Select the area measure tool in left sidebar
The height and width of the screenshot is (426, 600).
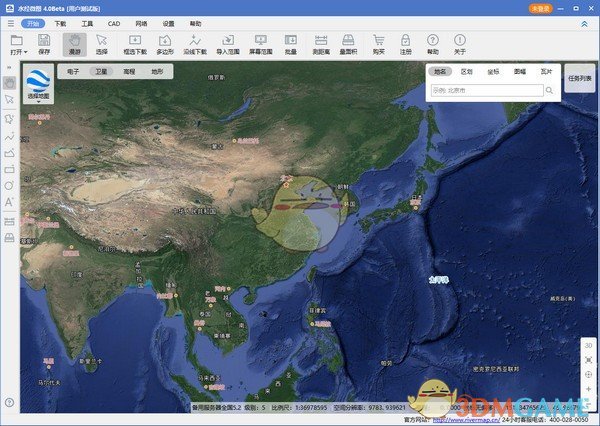point(9,238)
